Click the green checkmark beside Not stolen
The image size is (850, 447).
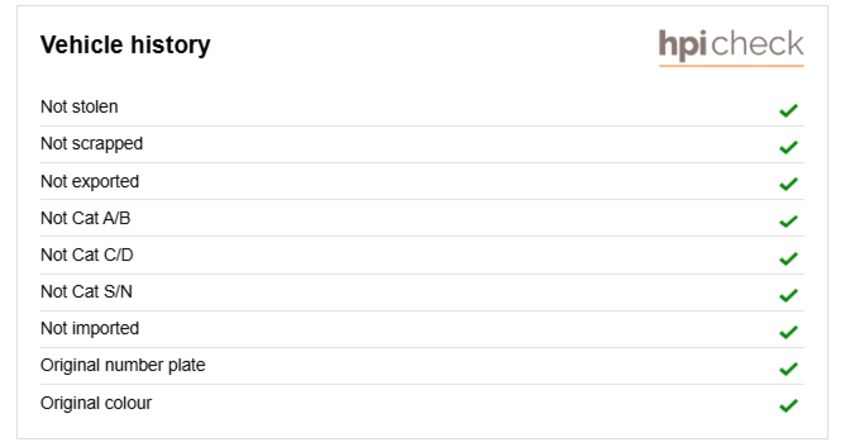point(788,110)
